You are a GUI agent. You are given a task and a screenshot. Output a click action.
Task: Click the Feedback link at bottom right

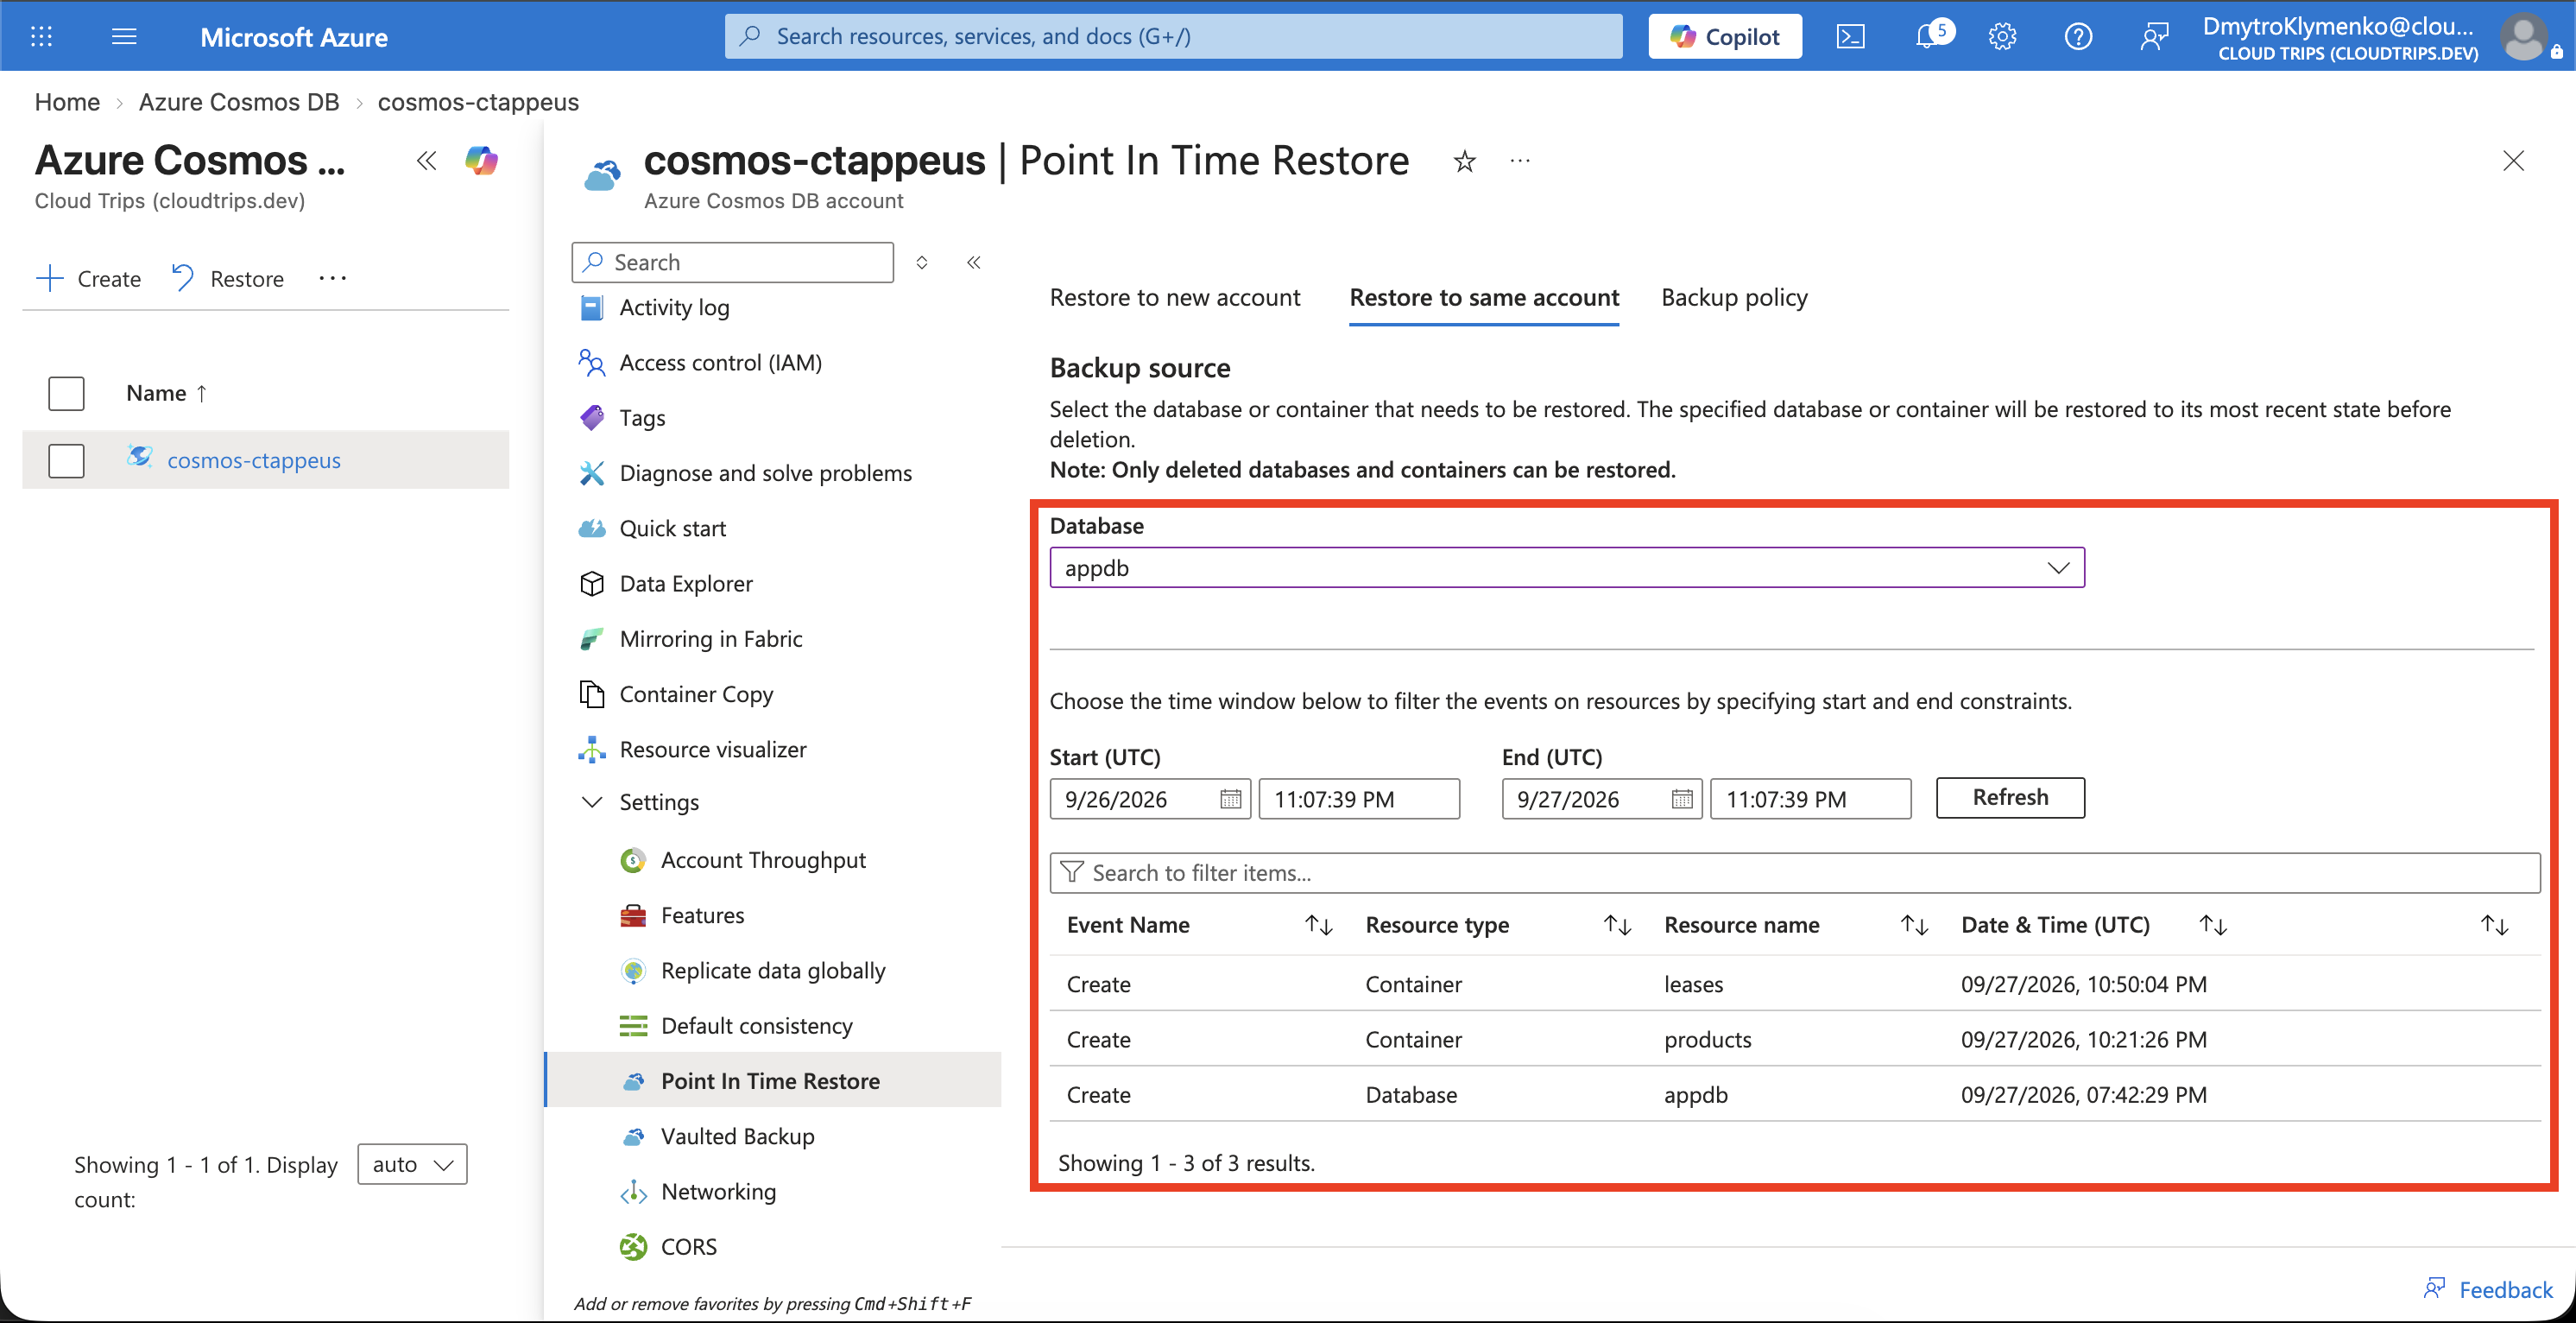coord(2488,1289)
